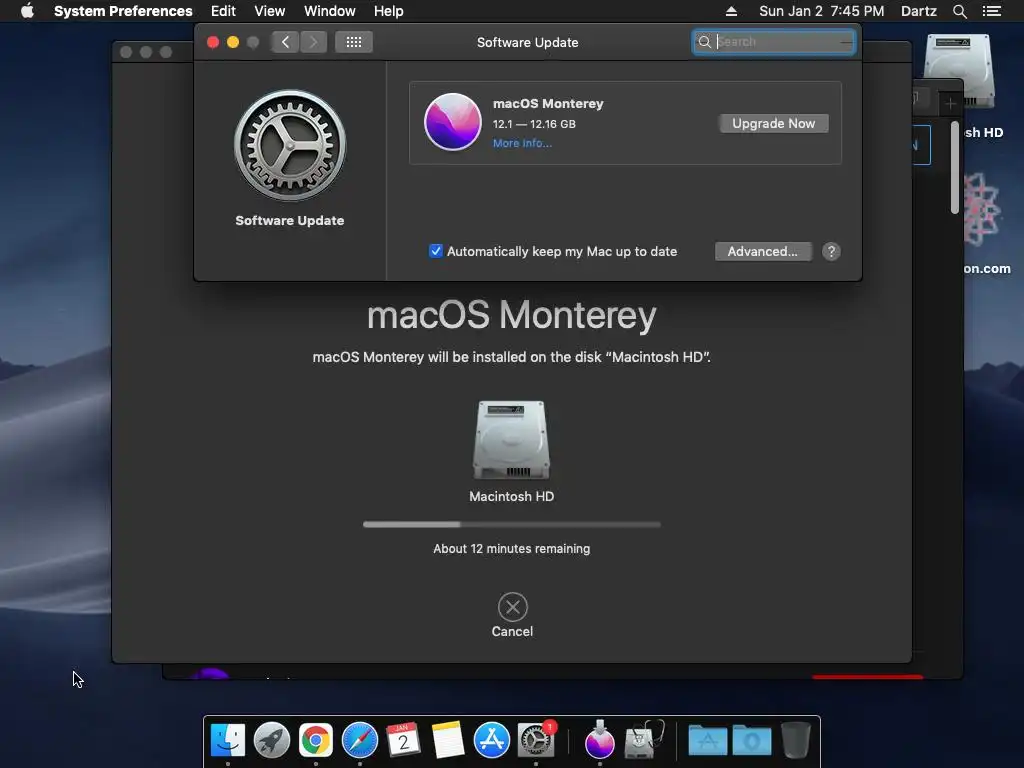Open Notes from the Dock
This screenshot has width=1024, height=768.
tap(447, 740)
